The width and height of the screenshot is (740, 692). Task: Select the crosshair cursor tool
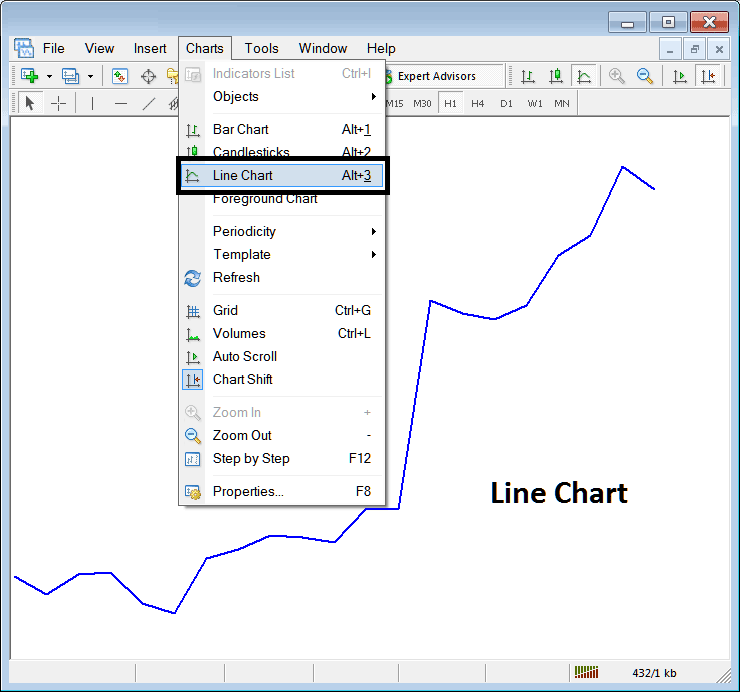tap(59, 103)
